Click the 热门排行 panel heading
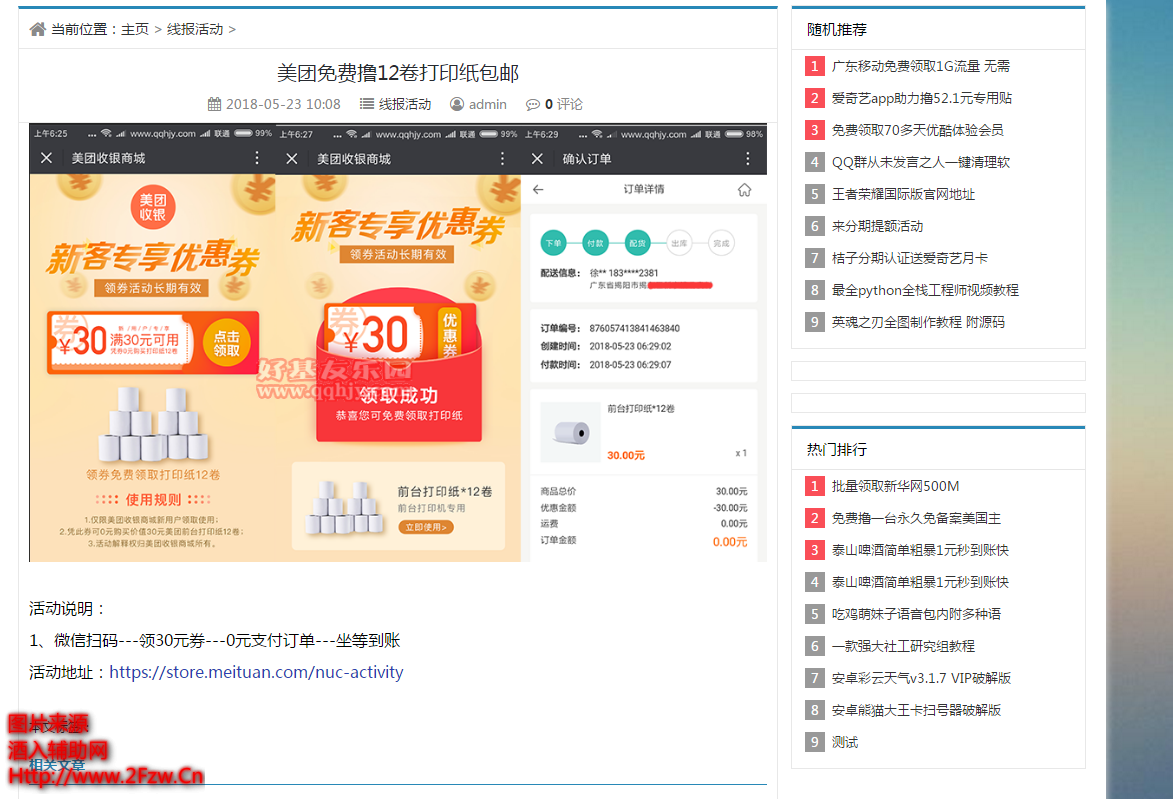 click(836, 450)
